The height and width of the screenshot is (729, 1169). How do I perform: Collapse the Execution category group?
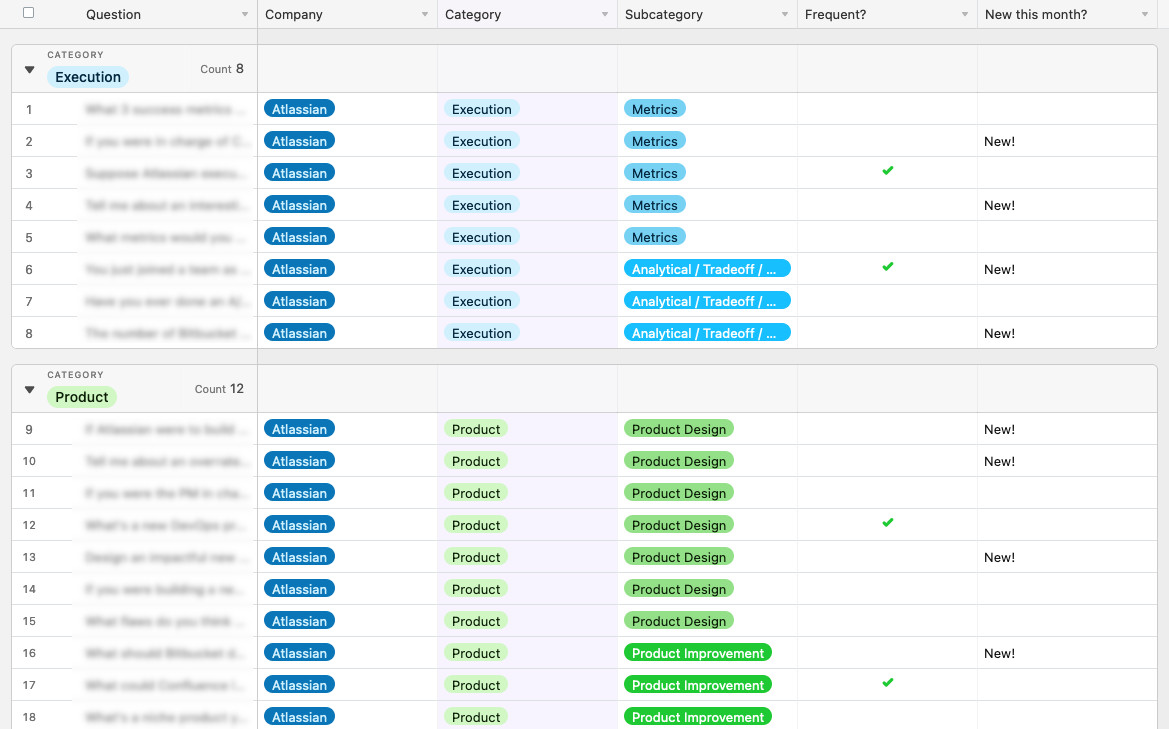[x=29, y=70]
